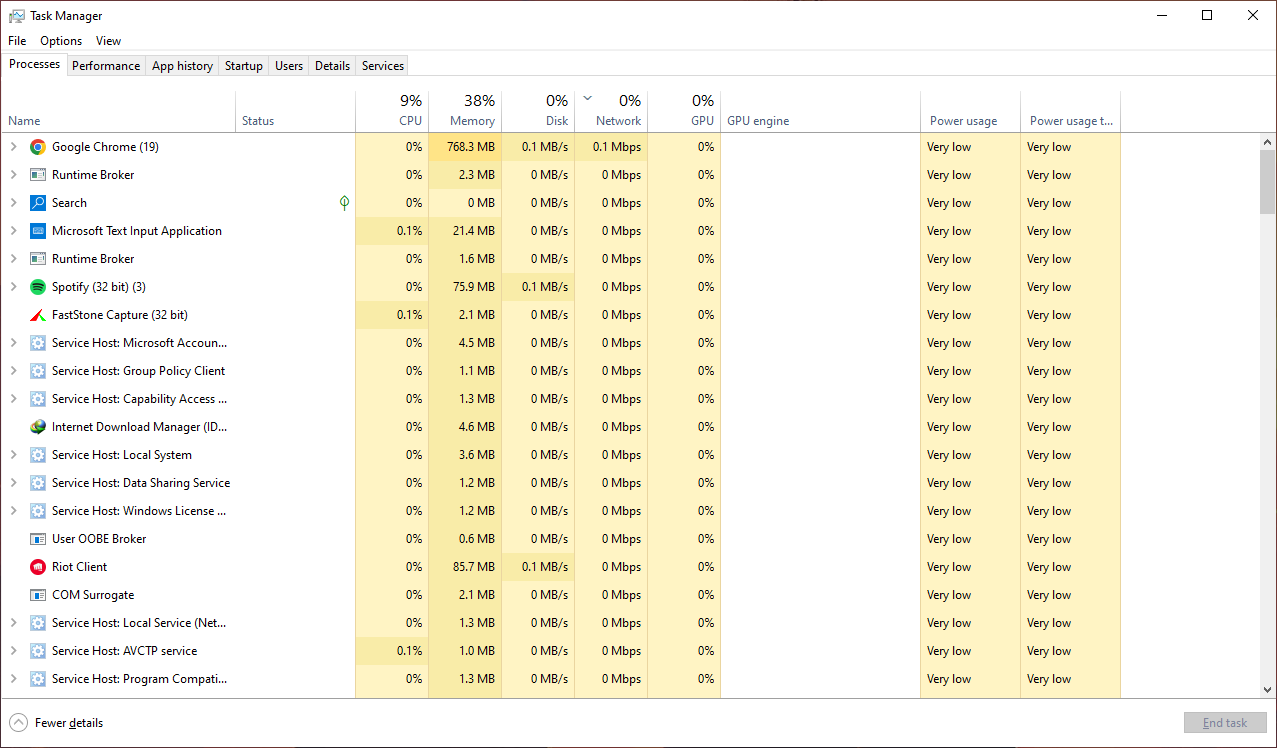This screenshot has height=748, width=1277.
Task: Switch to the Performance tab
Action: pyautogui.click(x=106, y=65)
